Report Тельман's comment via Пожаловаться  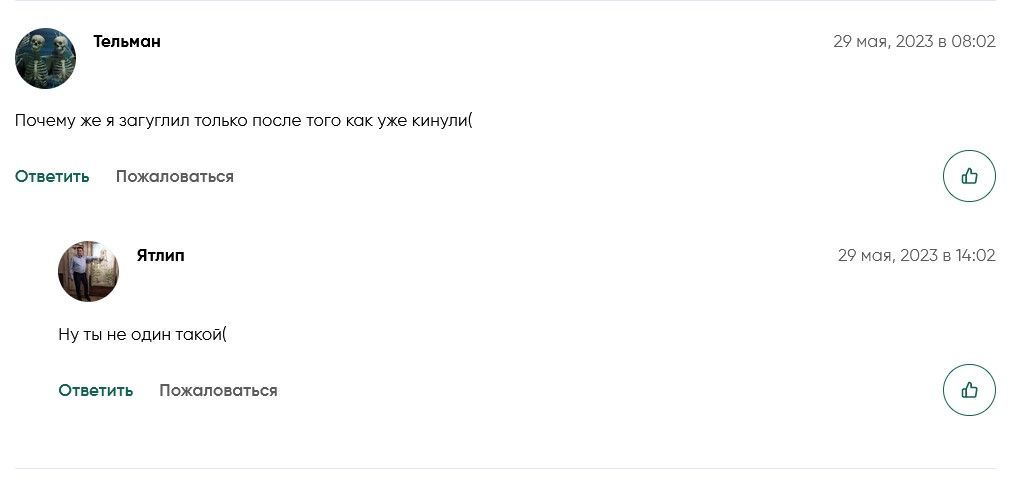point(175,177)
